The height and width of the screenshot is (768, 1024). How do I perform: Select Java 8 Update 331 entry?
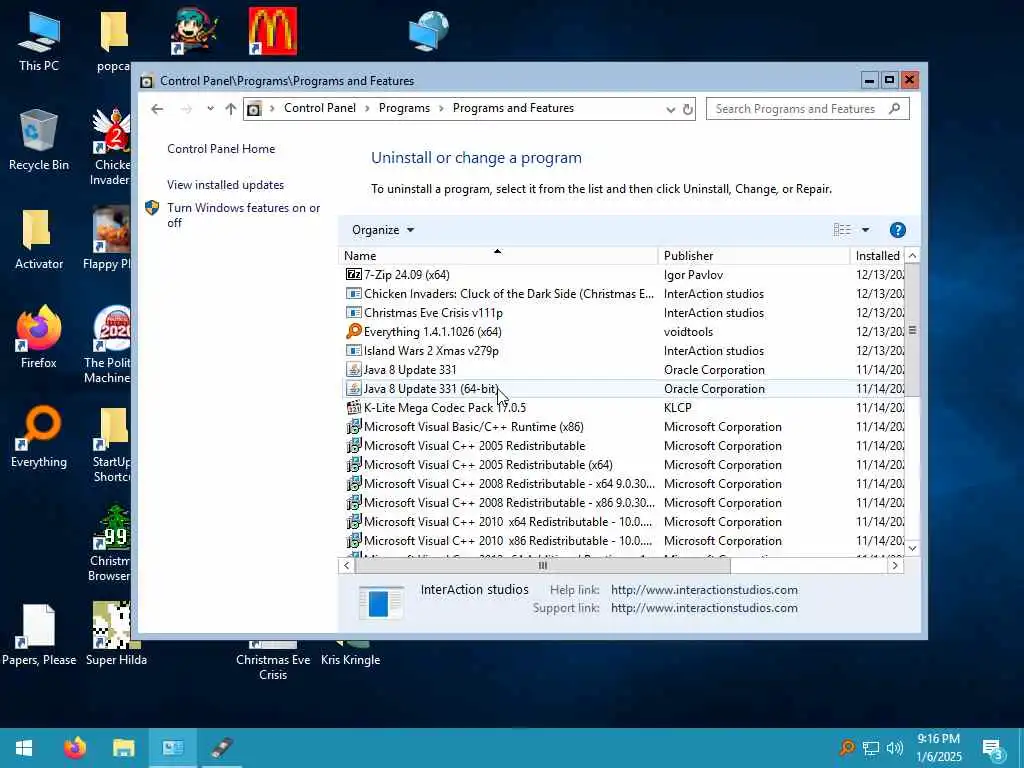624,370
